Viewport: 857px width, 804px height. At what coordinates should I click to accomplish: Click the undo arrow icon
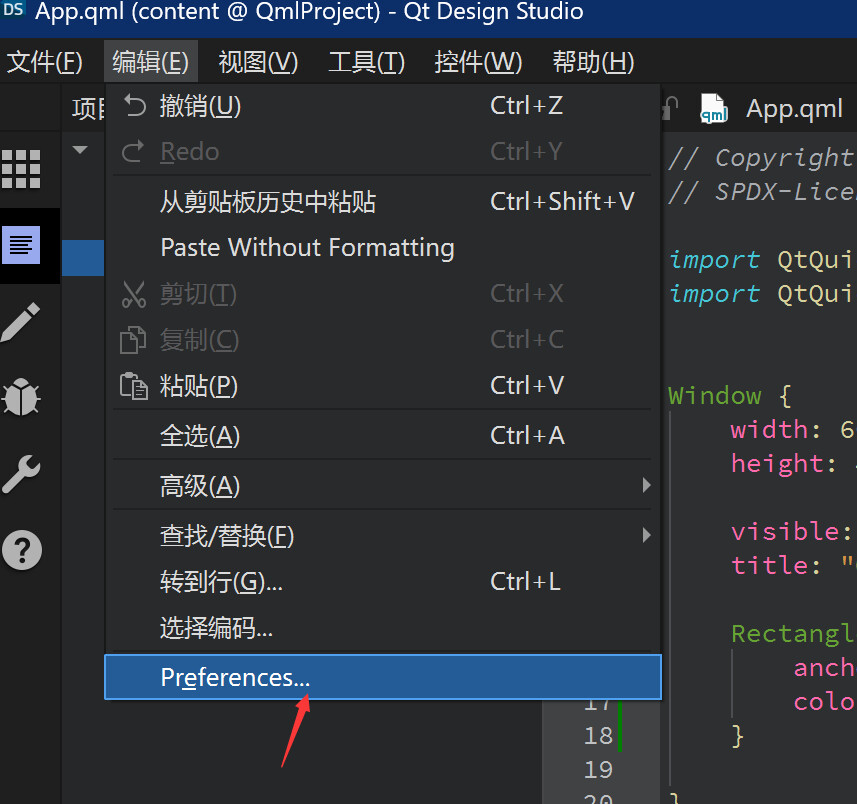[134, 105]
